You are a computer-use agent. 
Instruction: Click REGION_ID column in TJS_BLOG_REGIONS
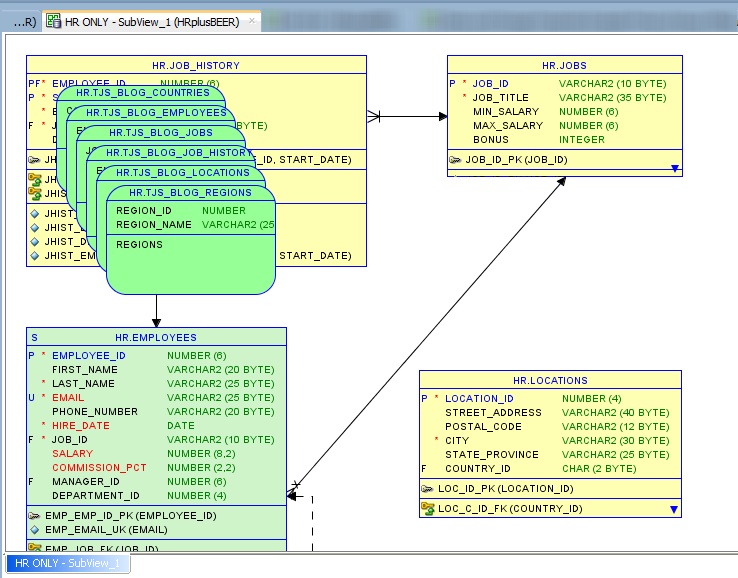click(144, 210)
